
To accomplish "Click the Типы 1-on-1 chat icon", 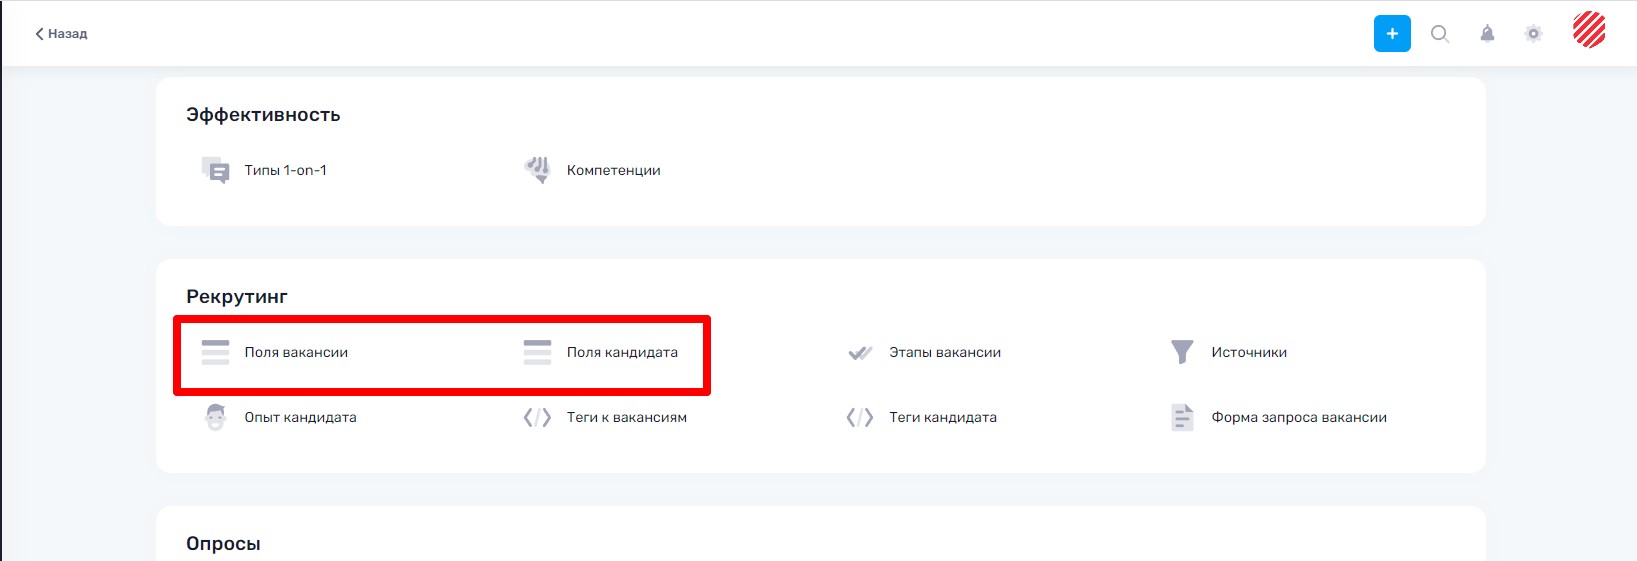I will tap(215, 170).
